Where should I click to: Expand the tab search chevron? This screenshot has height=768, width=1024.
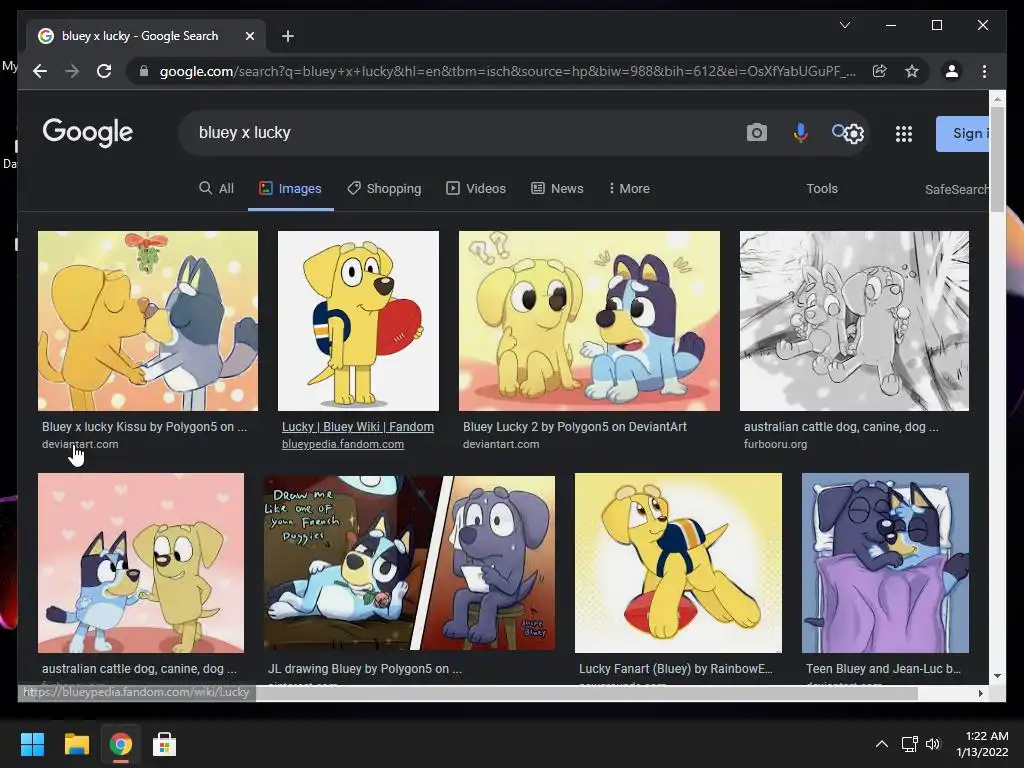[x=844, y=25]
